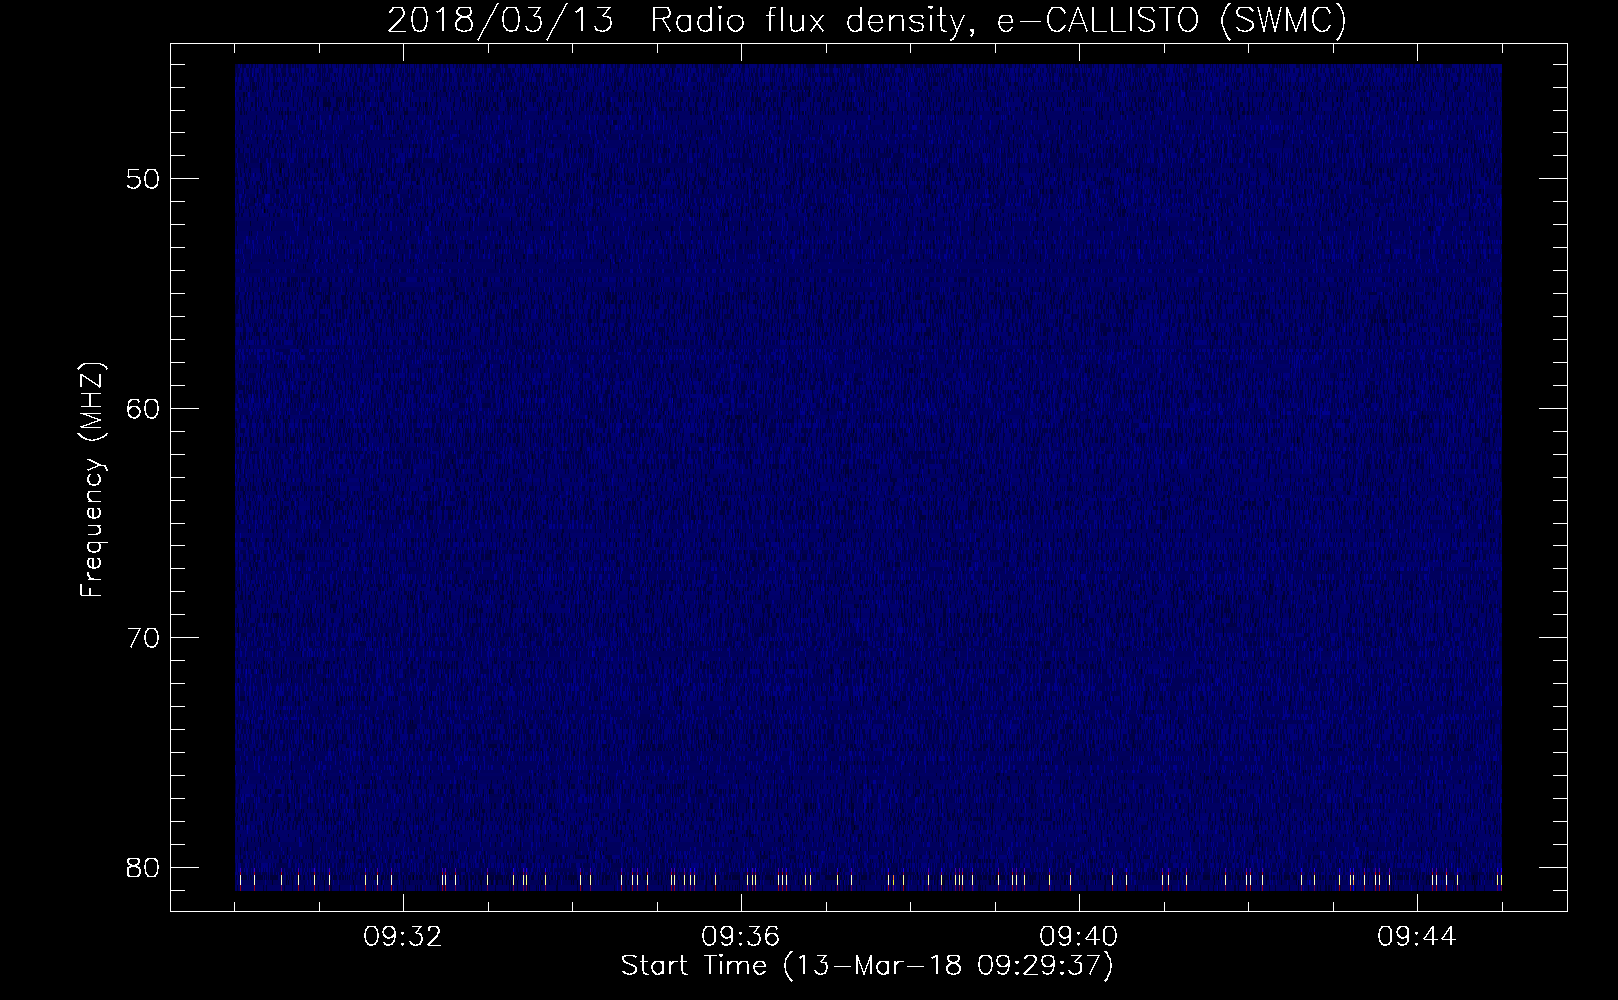
Task: Select the 'Frequency (MHZ)' y-axis label
Action: tap(92, 479)
